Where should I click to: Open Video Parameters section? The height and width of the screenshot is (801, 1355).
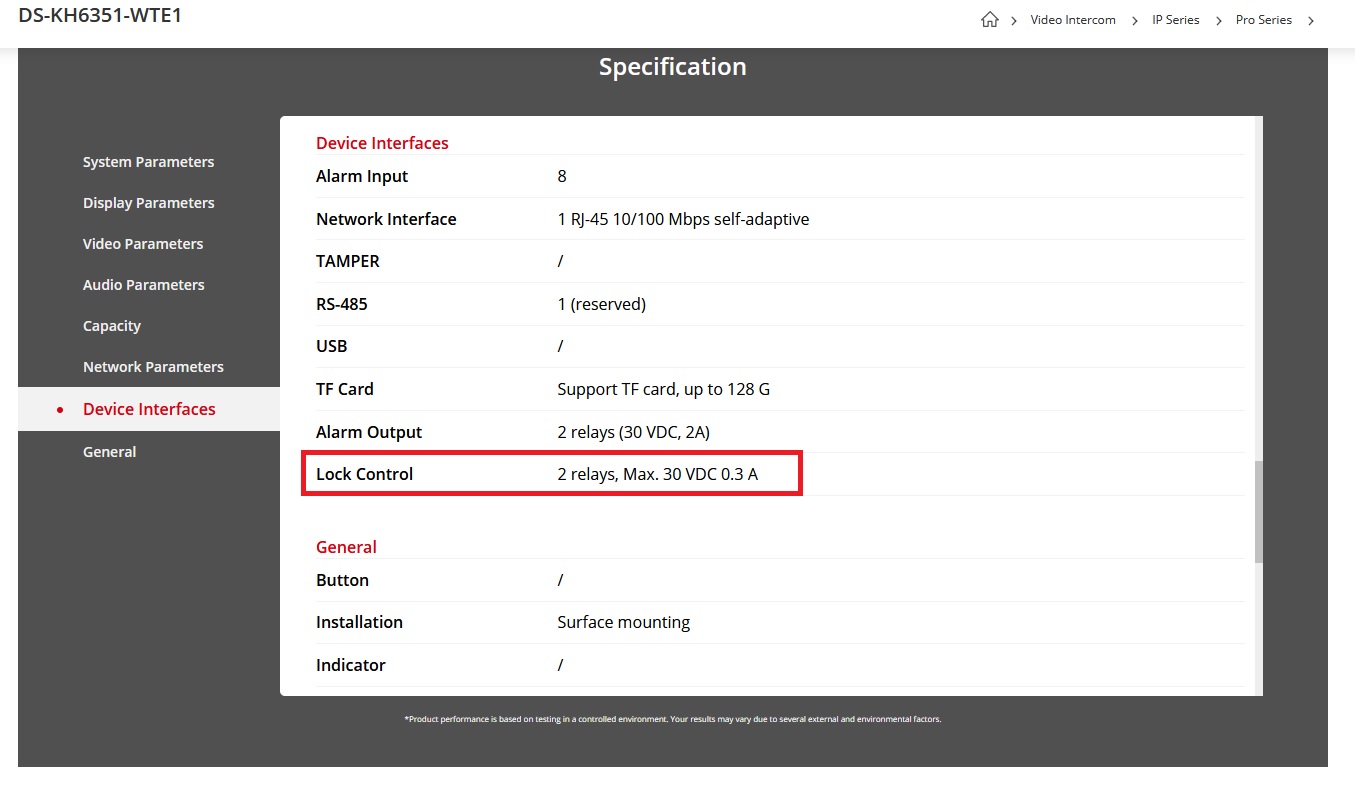tap(142, 244)
